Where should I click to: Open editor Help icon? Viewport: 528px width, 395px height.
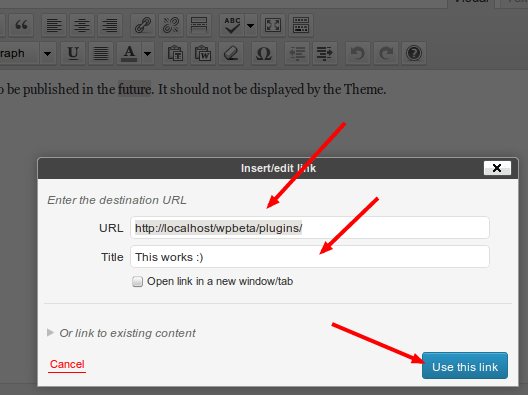414,53
